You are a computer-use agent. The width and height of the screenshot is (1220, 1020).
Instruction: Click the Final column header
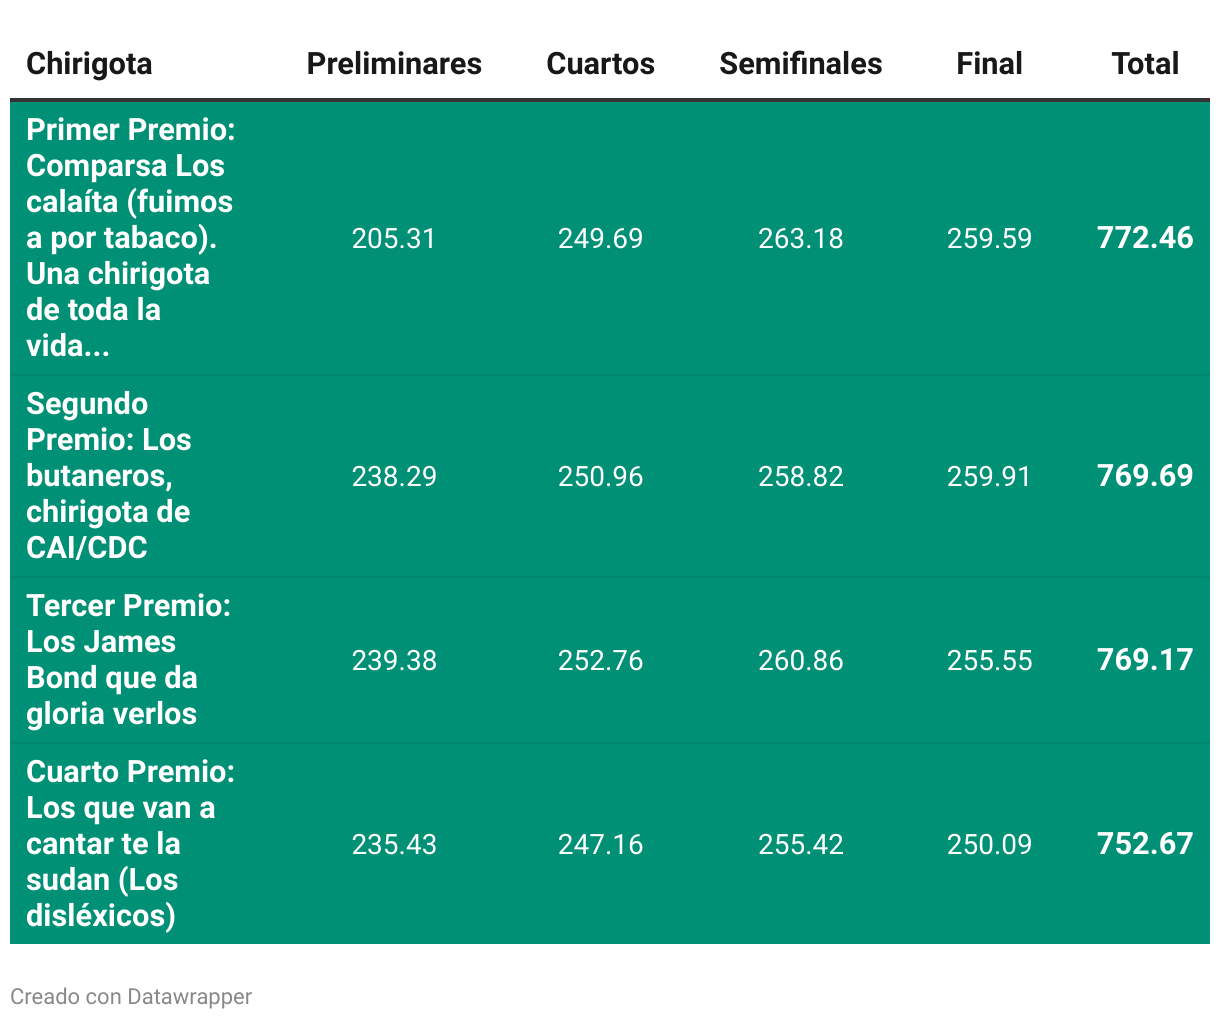click(x=989, y=64)
